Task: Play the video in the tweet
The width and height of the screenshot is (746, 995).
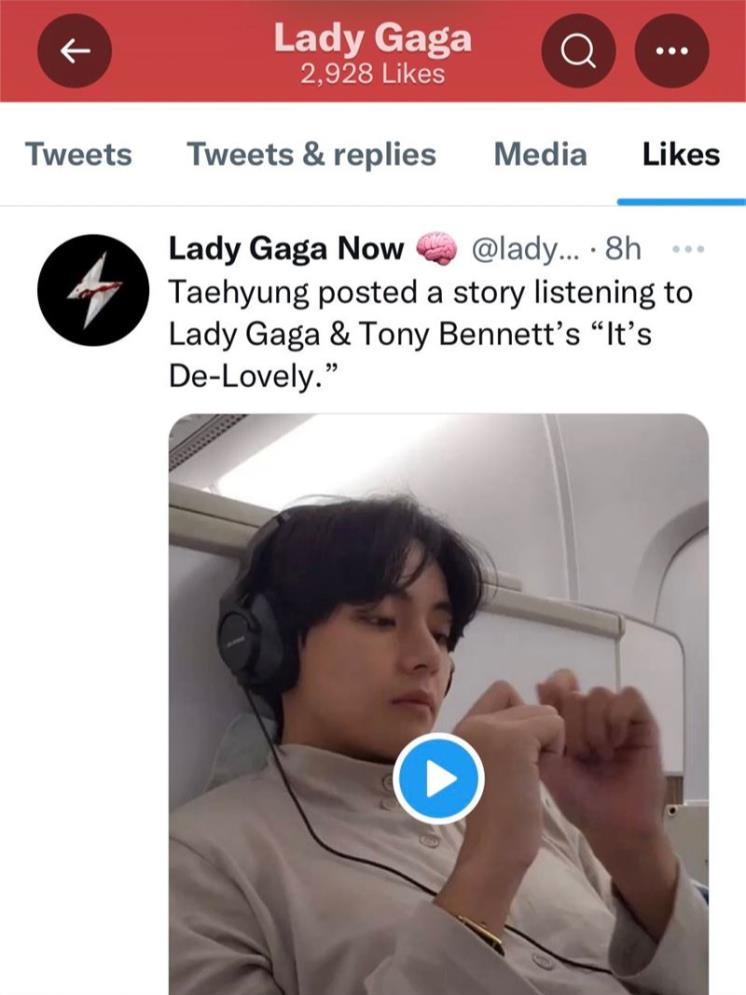Action: [438, 779]
